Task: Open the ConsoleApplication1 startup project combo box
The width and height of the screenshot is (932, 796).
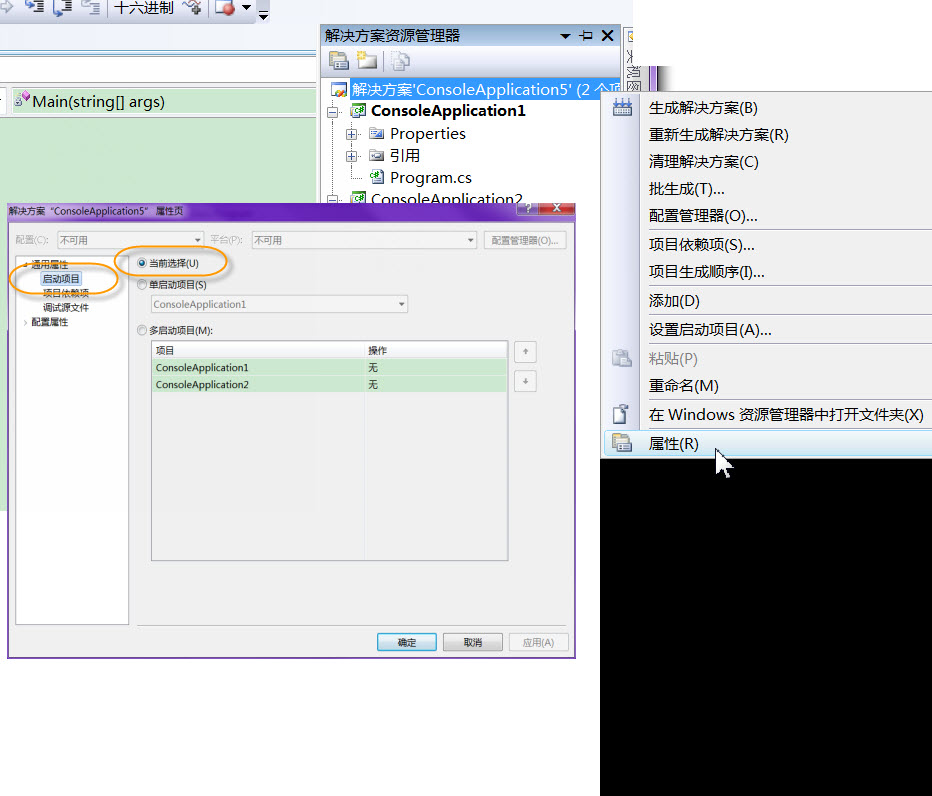Action: click(279, 304)
